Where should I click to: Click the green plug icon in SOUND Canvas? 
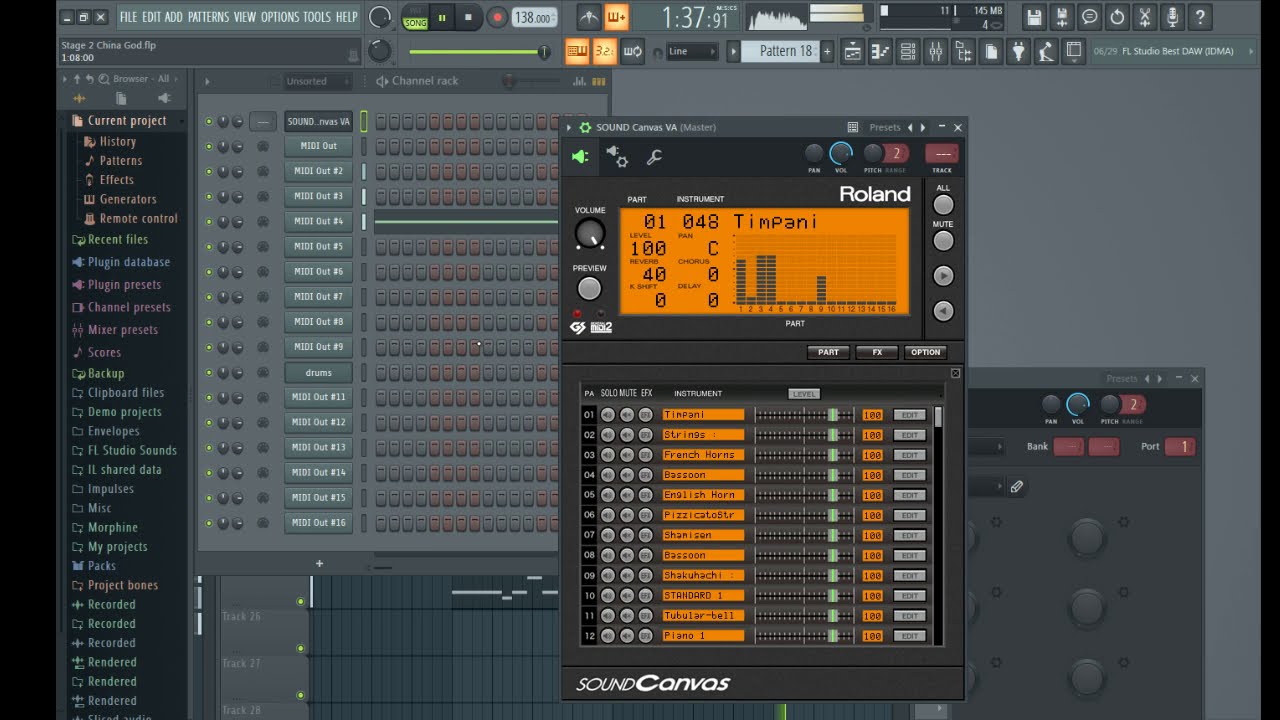[580, 156]
